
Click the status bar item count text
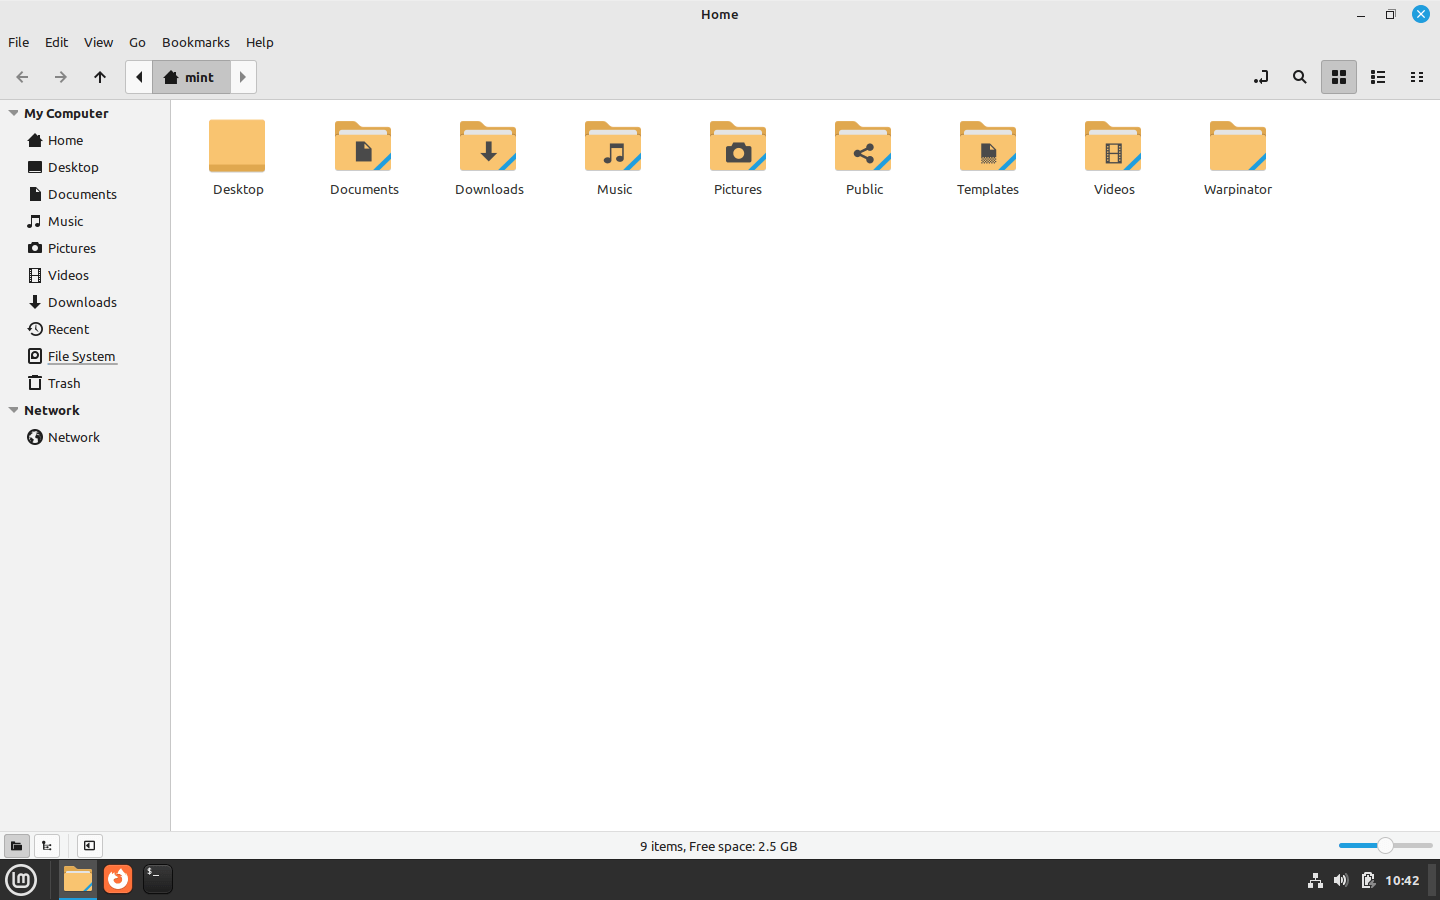[719, 846]
